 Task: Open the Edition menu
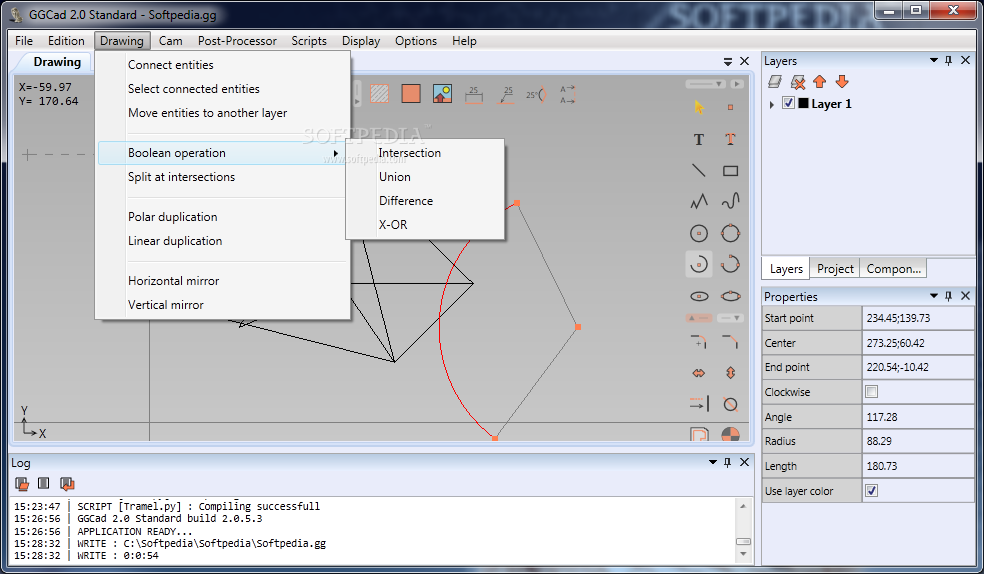tap(66, 41)
